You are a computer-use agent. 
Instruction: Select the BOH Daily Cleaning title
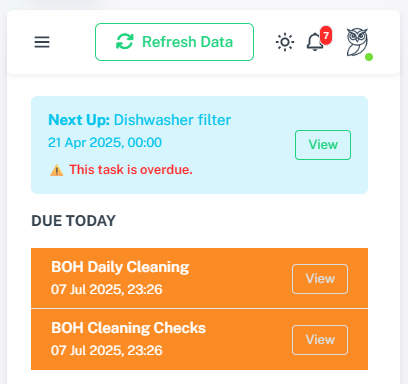(x=120, y=267)
